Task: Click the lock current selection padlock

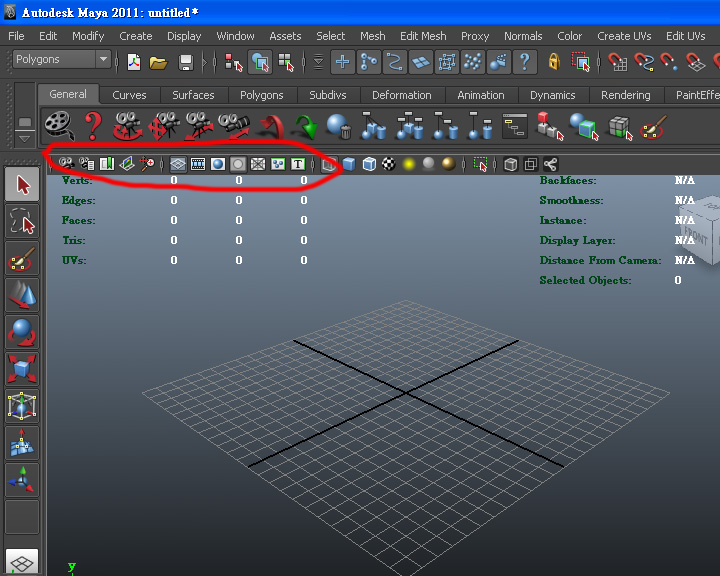Action: tap(554, 62)
